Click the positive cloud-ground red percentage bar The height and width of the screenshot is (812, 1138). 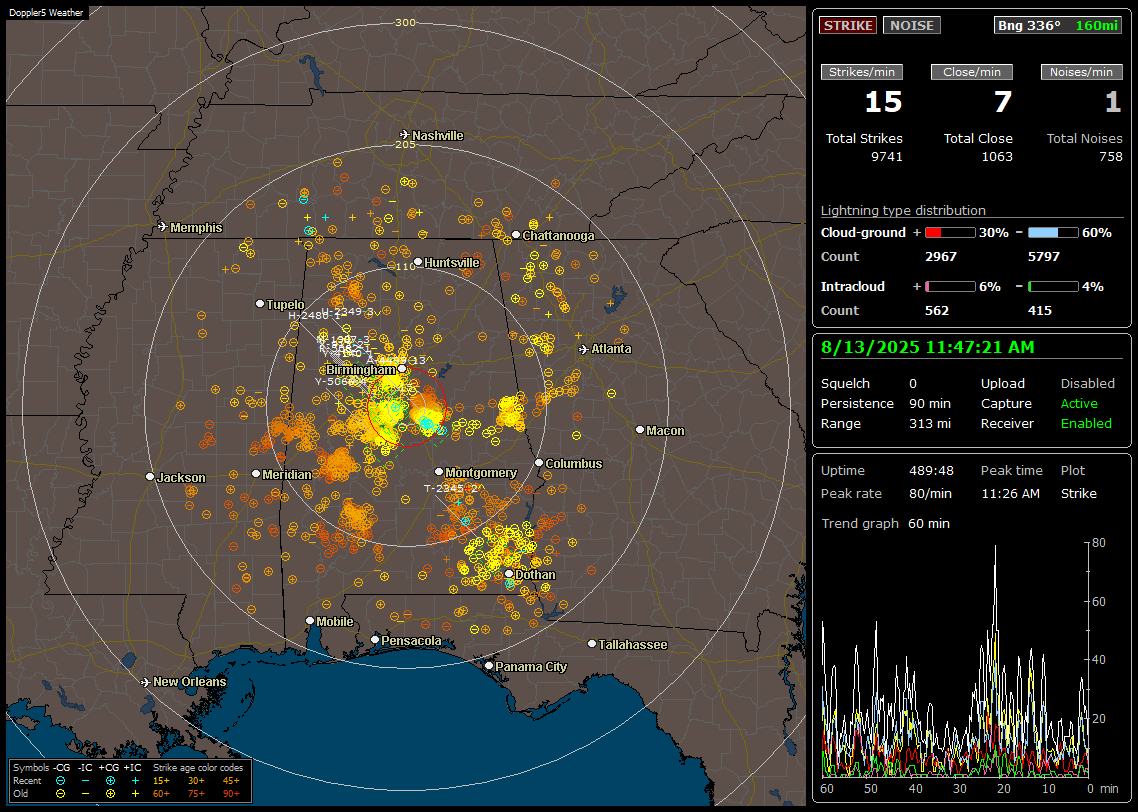[x=950, y=233]
